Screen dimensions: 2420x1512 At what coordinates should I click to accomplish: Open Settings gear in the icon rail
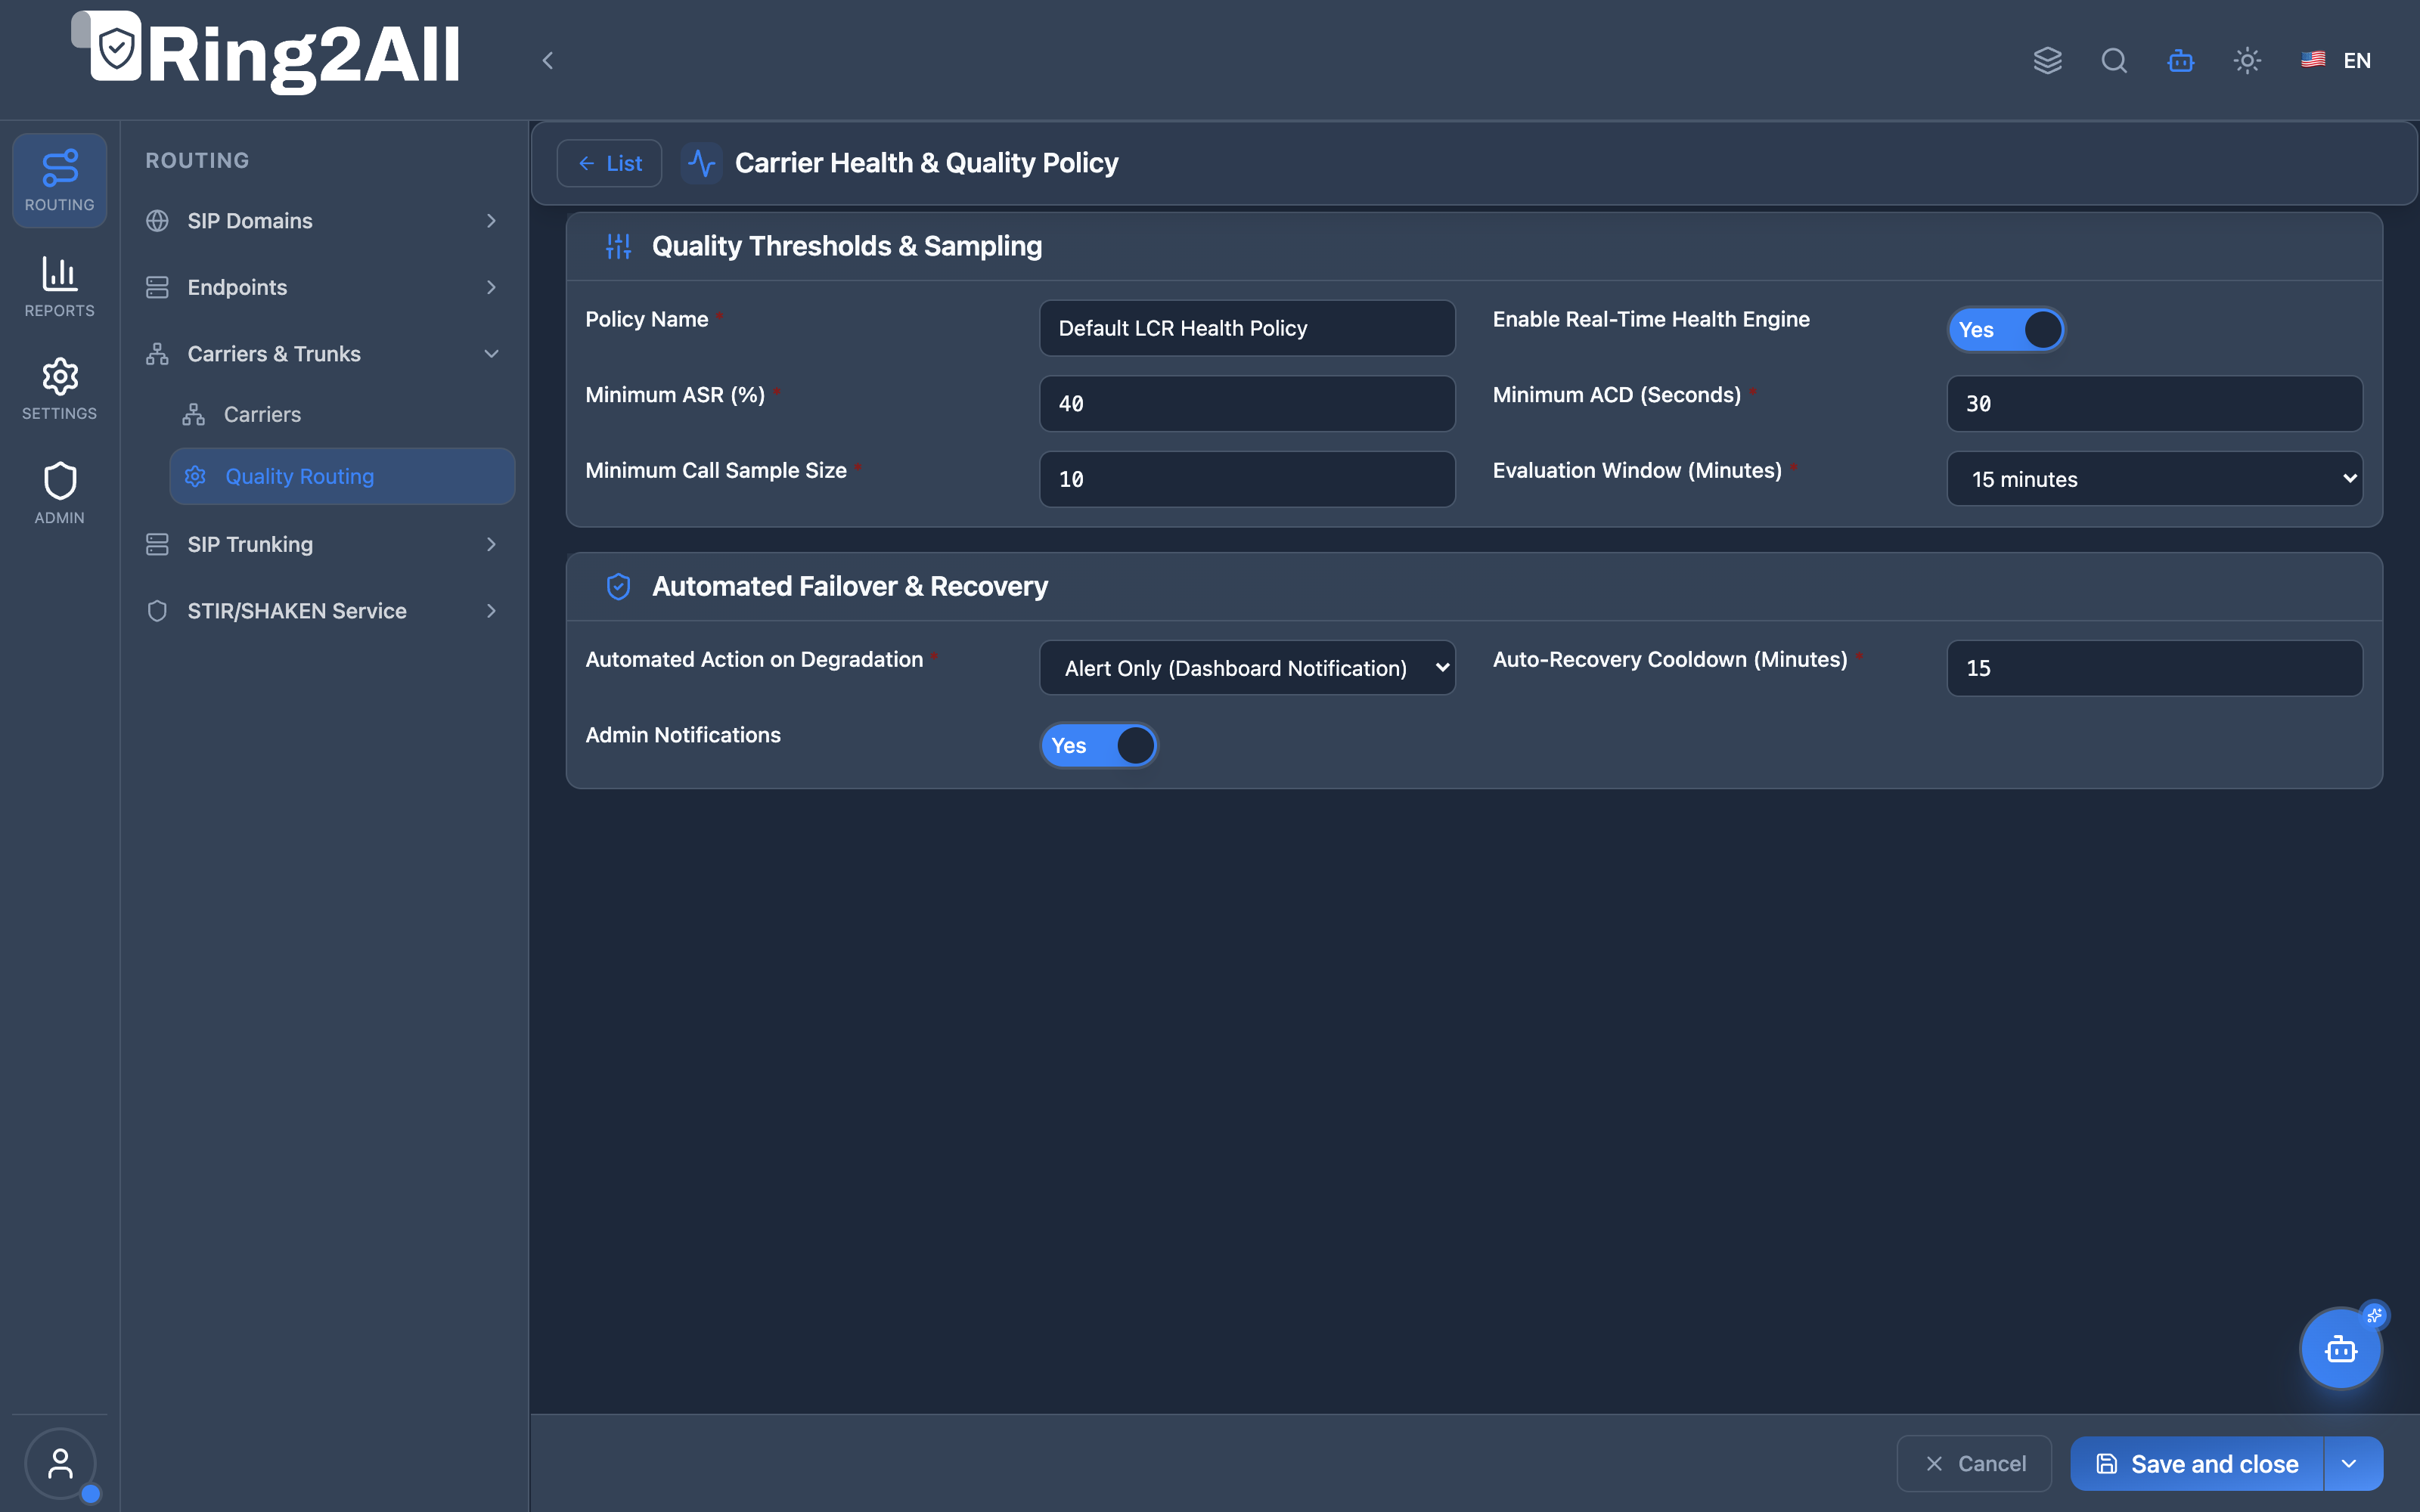coord(60,389)
